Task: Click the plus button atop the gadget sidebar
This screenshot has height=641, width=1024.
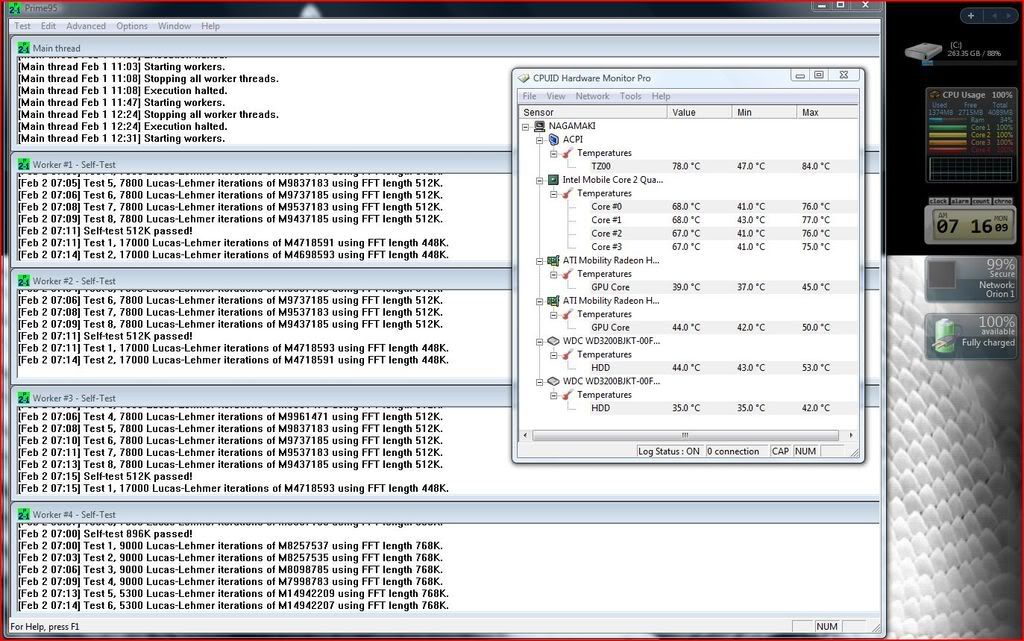Action: point(970,16)
